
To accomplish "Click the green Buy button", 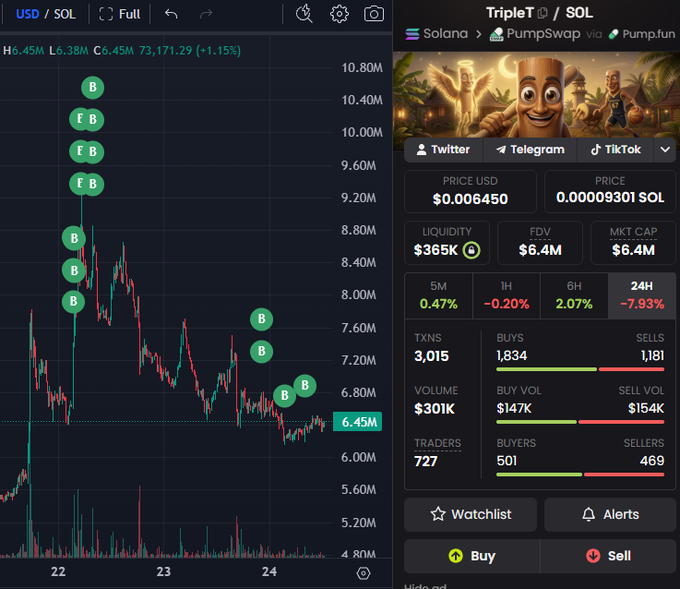I will tap(472, 556).
